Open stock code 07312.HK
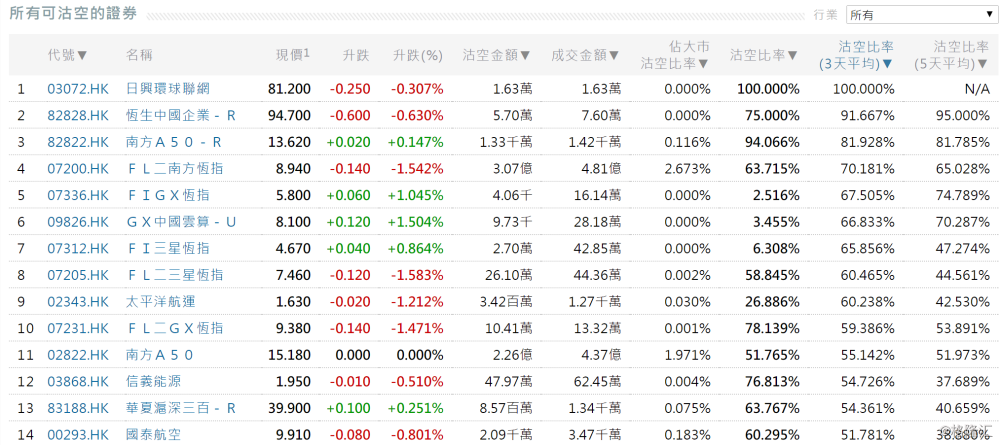This screenshot has height=445, width=1000. coord(78,248)
